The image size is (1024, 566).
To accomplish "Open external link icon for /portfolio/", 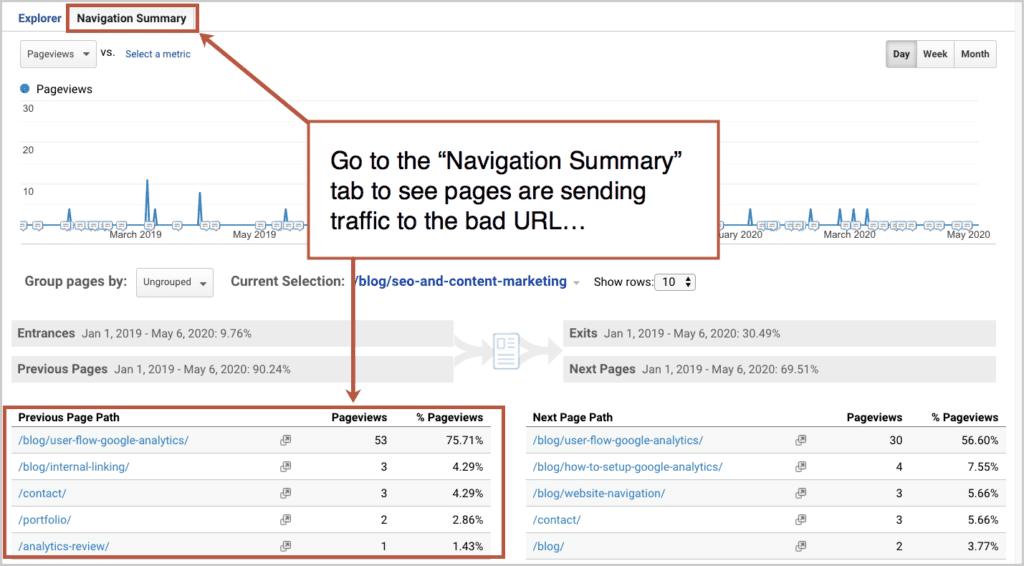I will coord(285,520).
